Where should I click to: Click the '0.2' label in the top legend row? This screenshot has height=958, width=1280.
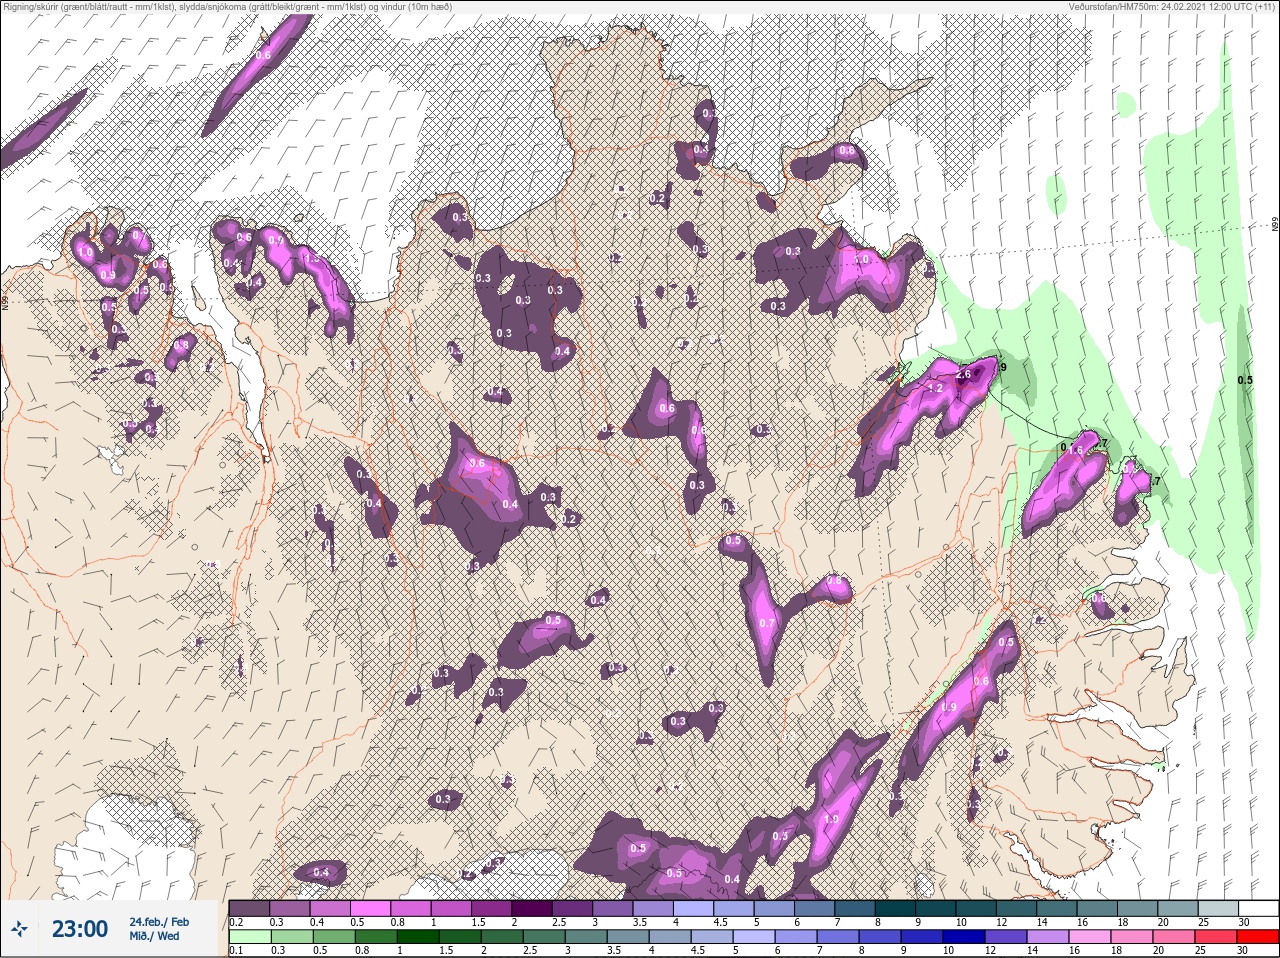tap(236, 921)
